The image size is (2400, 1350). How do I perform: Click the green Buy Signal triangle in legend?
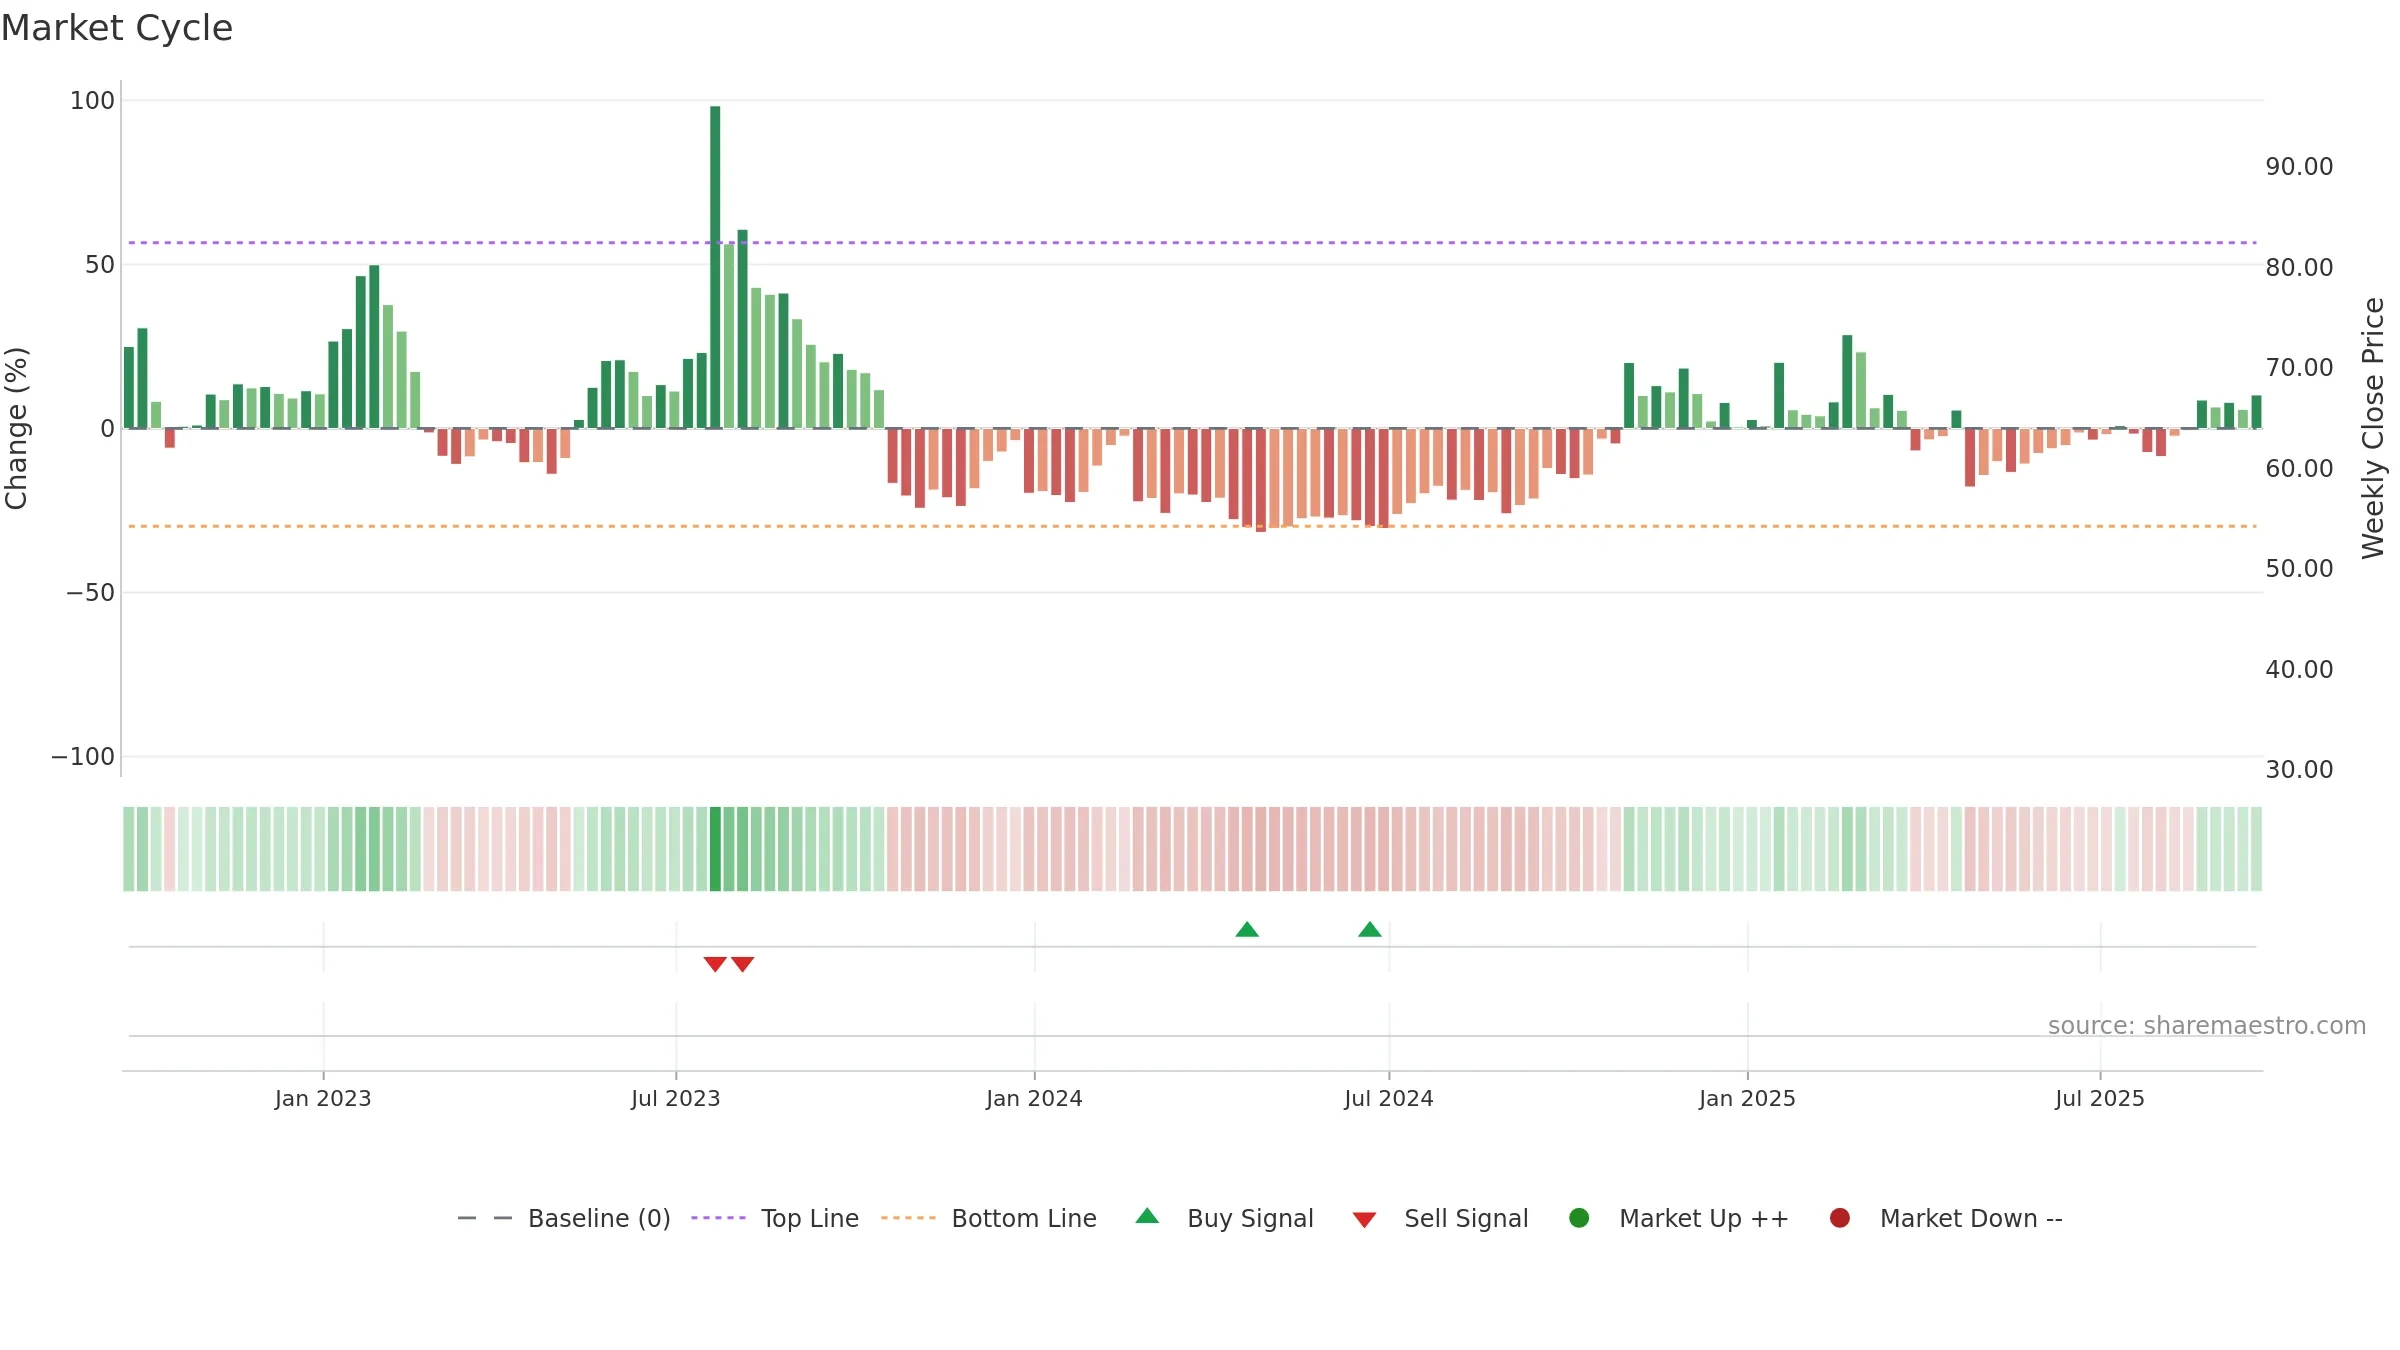(1148, 1216)
